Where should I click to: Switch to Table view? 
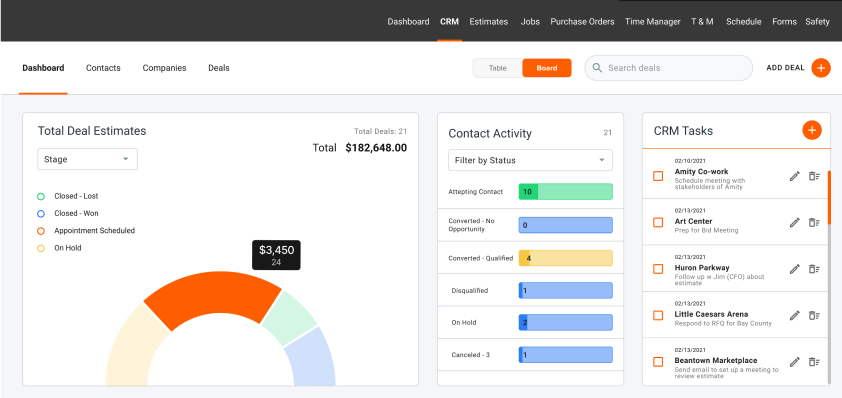tap(497, 68)
